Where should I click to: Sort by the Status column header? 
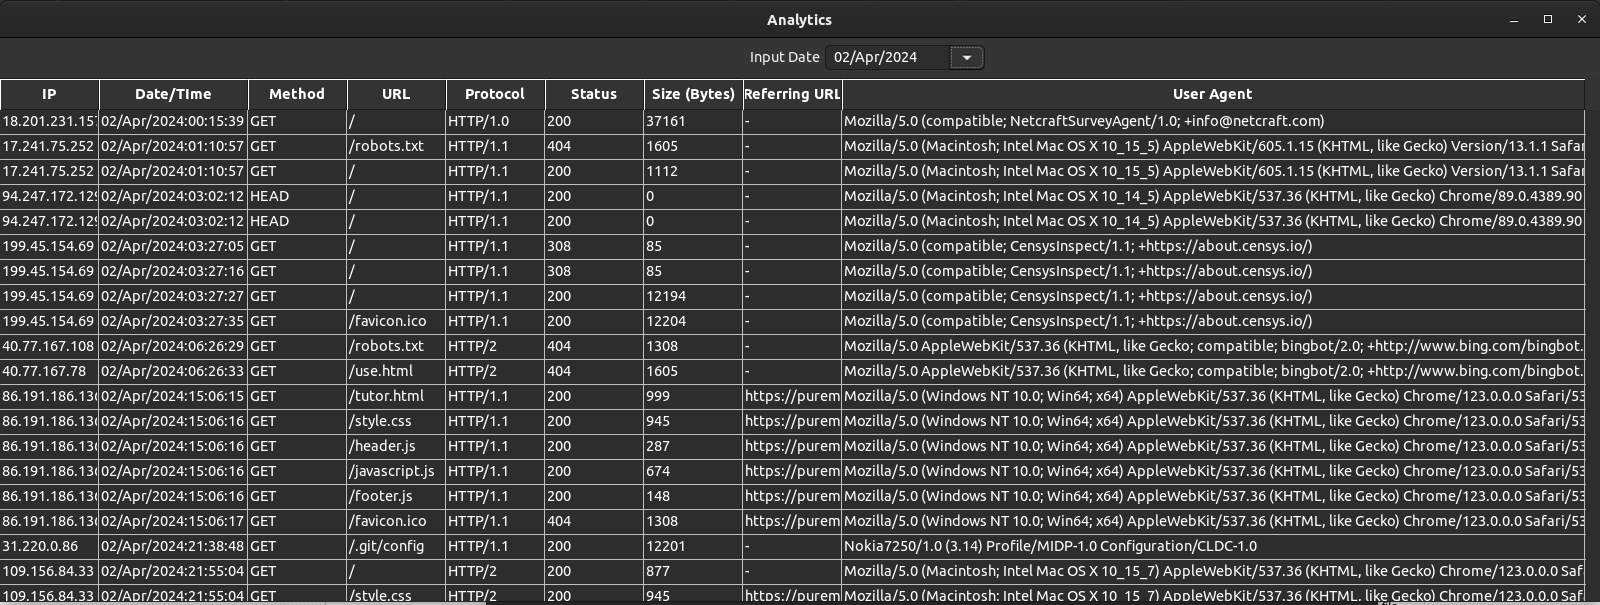pyautogui.click(x=594, y=94)
